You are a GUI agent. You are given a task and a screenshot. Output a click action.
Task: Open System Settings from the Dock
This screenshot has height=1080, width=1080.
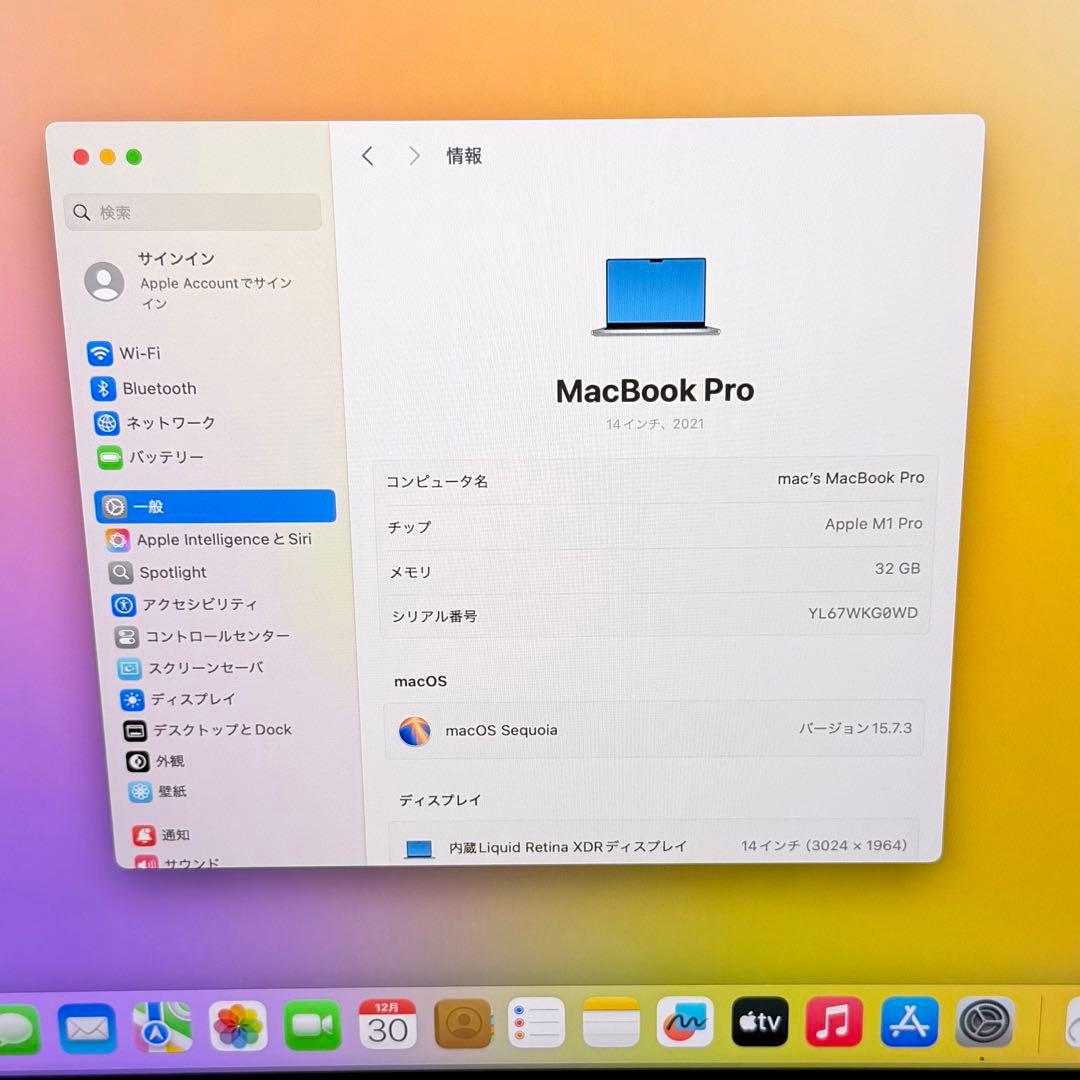985,1021
